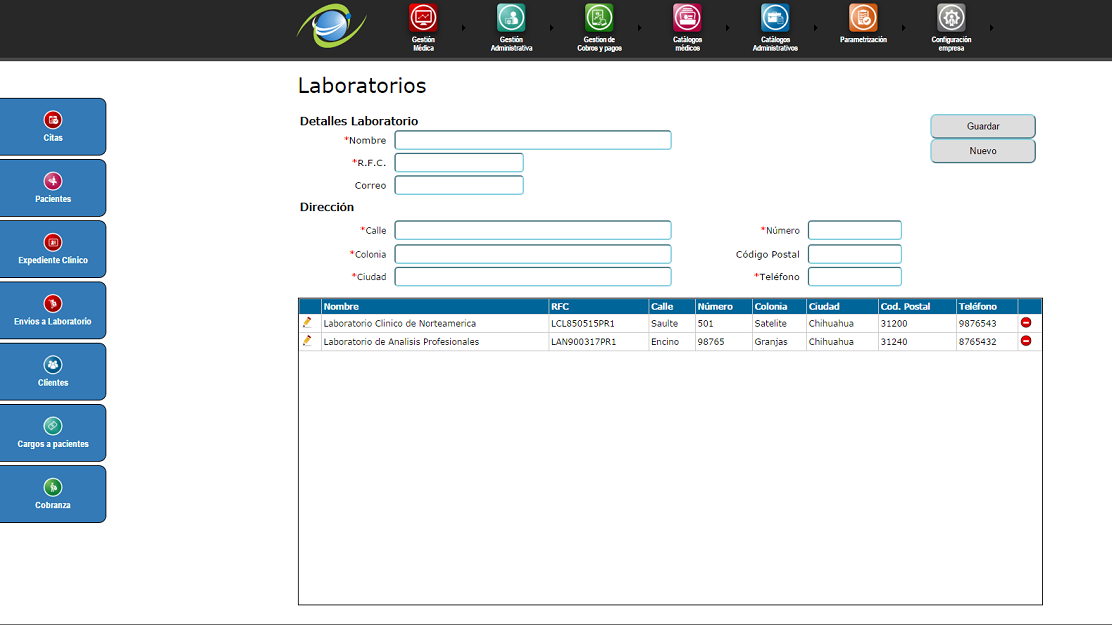
Task: Open Gestión de Cobros y pagos icon
Action: 599,18
